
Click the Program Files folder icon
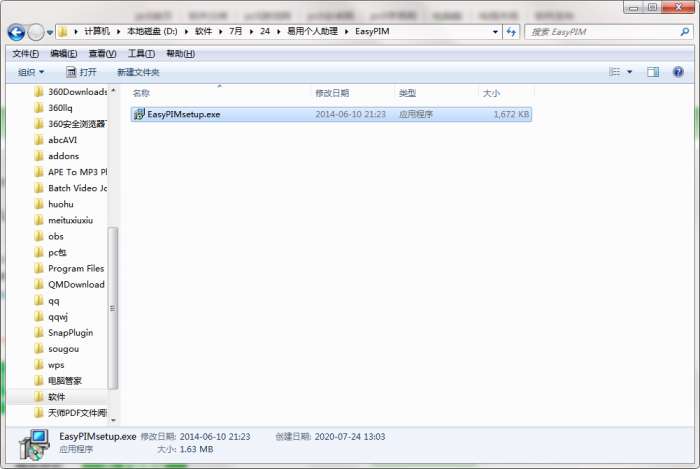39,268
